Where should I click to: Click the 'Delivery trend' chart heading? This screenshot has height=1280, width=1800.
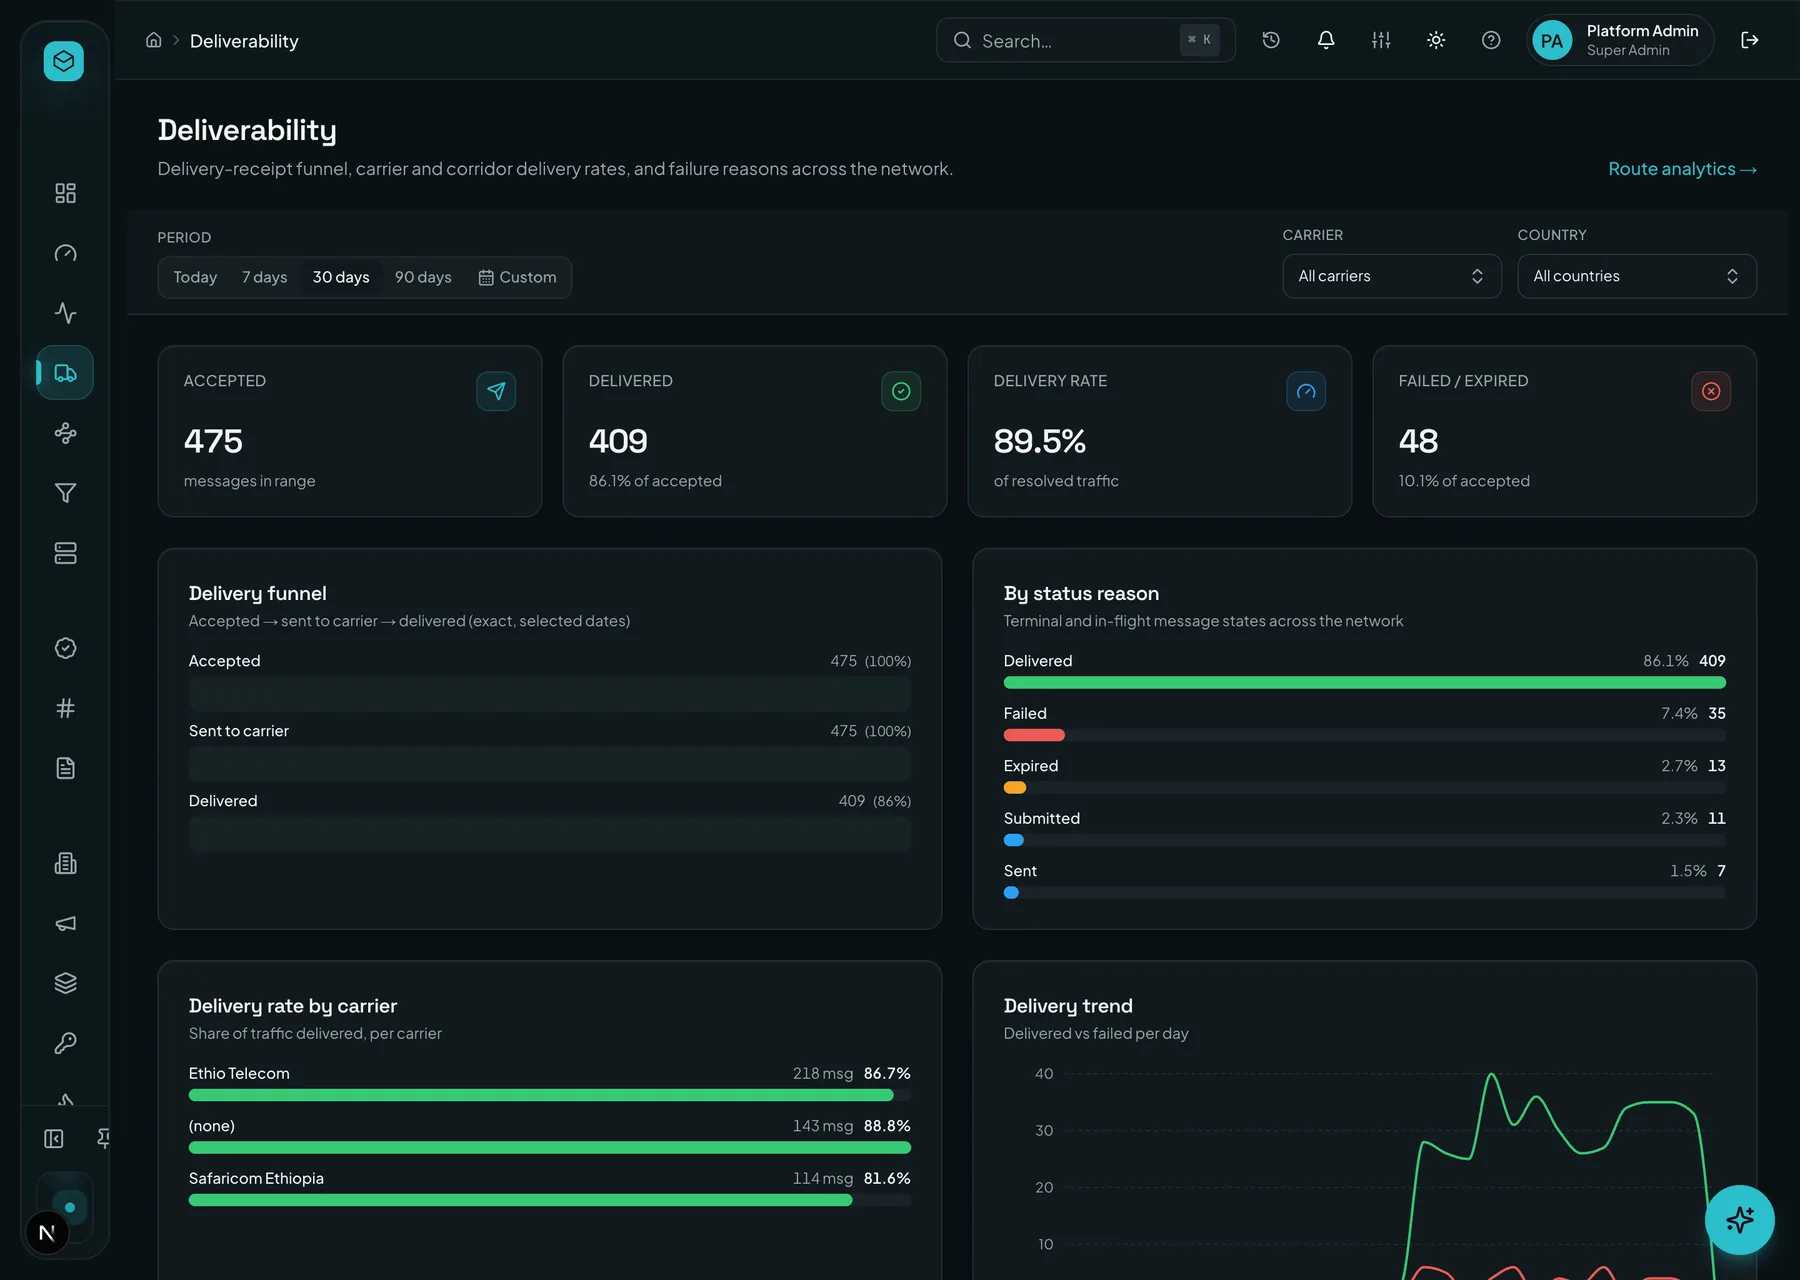1068,1006
